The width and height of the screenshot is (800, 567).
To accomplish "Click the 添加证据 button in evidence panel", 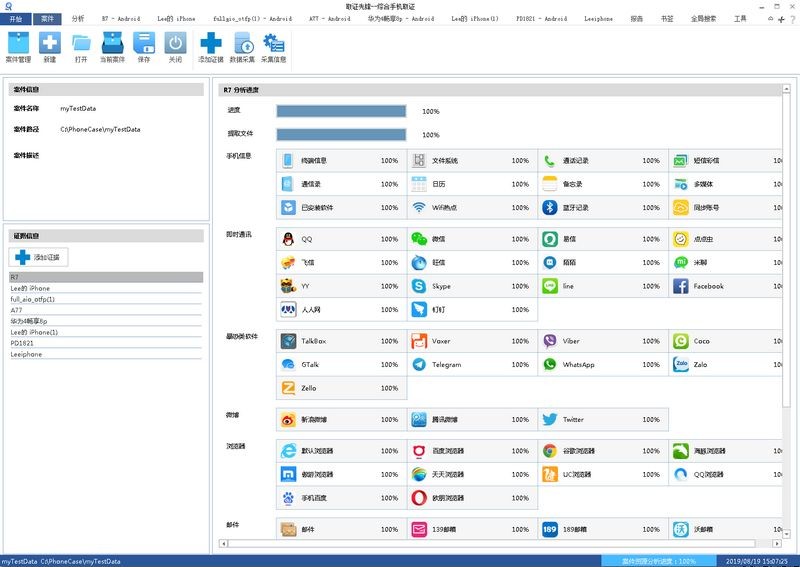I will pos(38,257).
